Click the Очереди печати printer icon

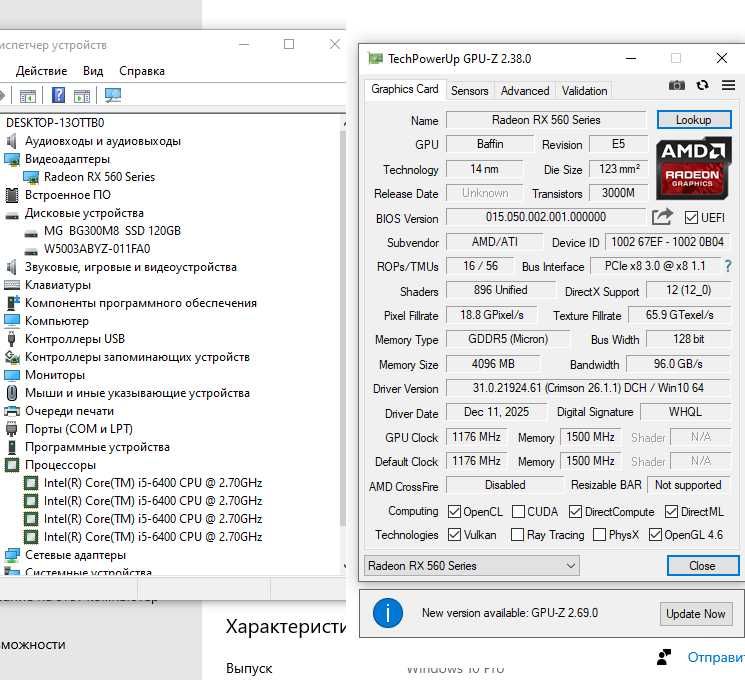[12, 411]
